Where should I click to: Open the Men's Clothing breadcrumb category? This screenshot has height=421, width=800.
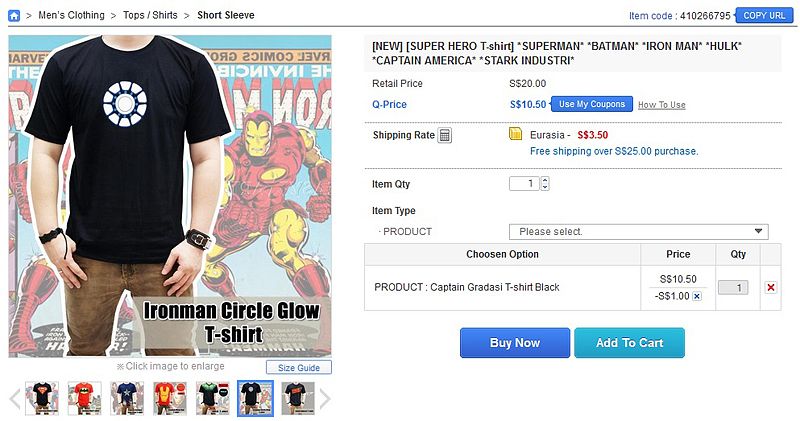pos(72,15)
